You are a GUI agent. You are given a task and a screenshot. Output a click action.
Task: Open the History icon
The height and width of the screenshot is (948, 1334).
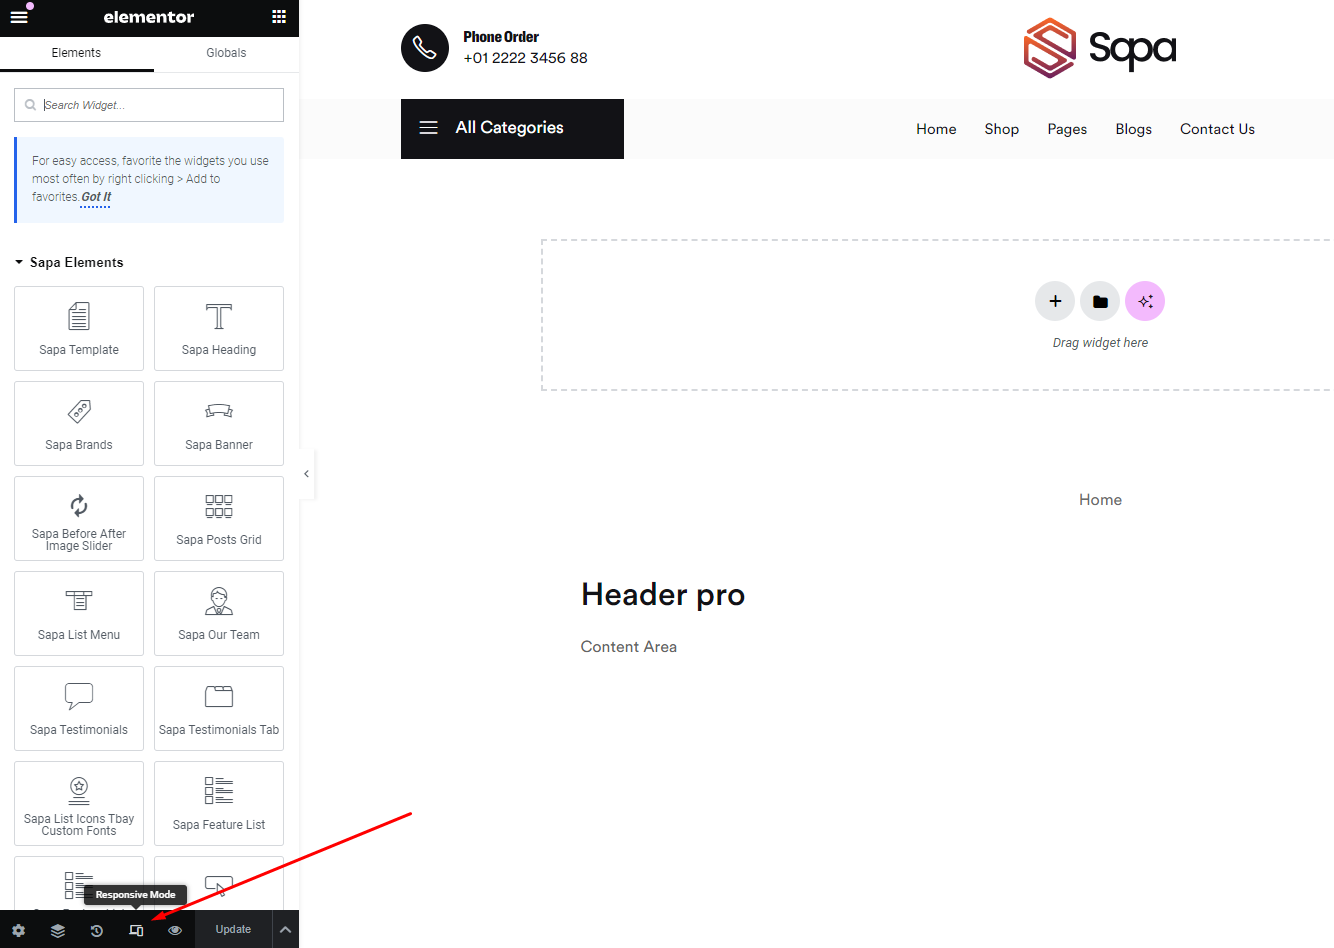coord(97,930)
